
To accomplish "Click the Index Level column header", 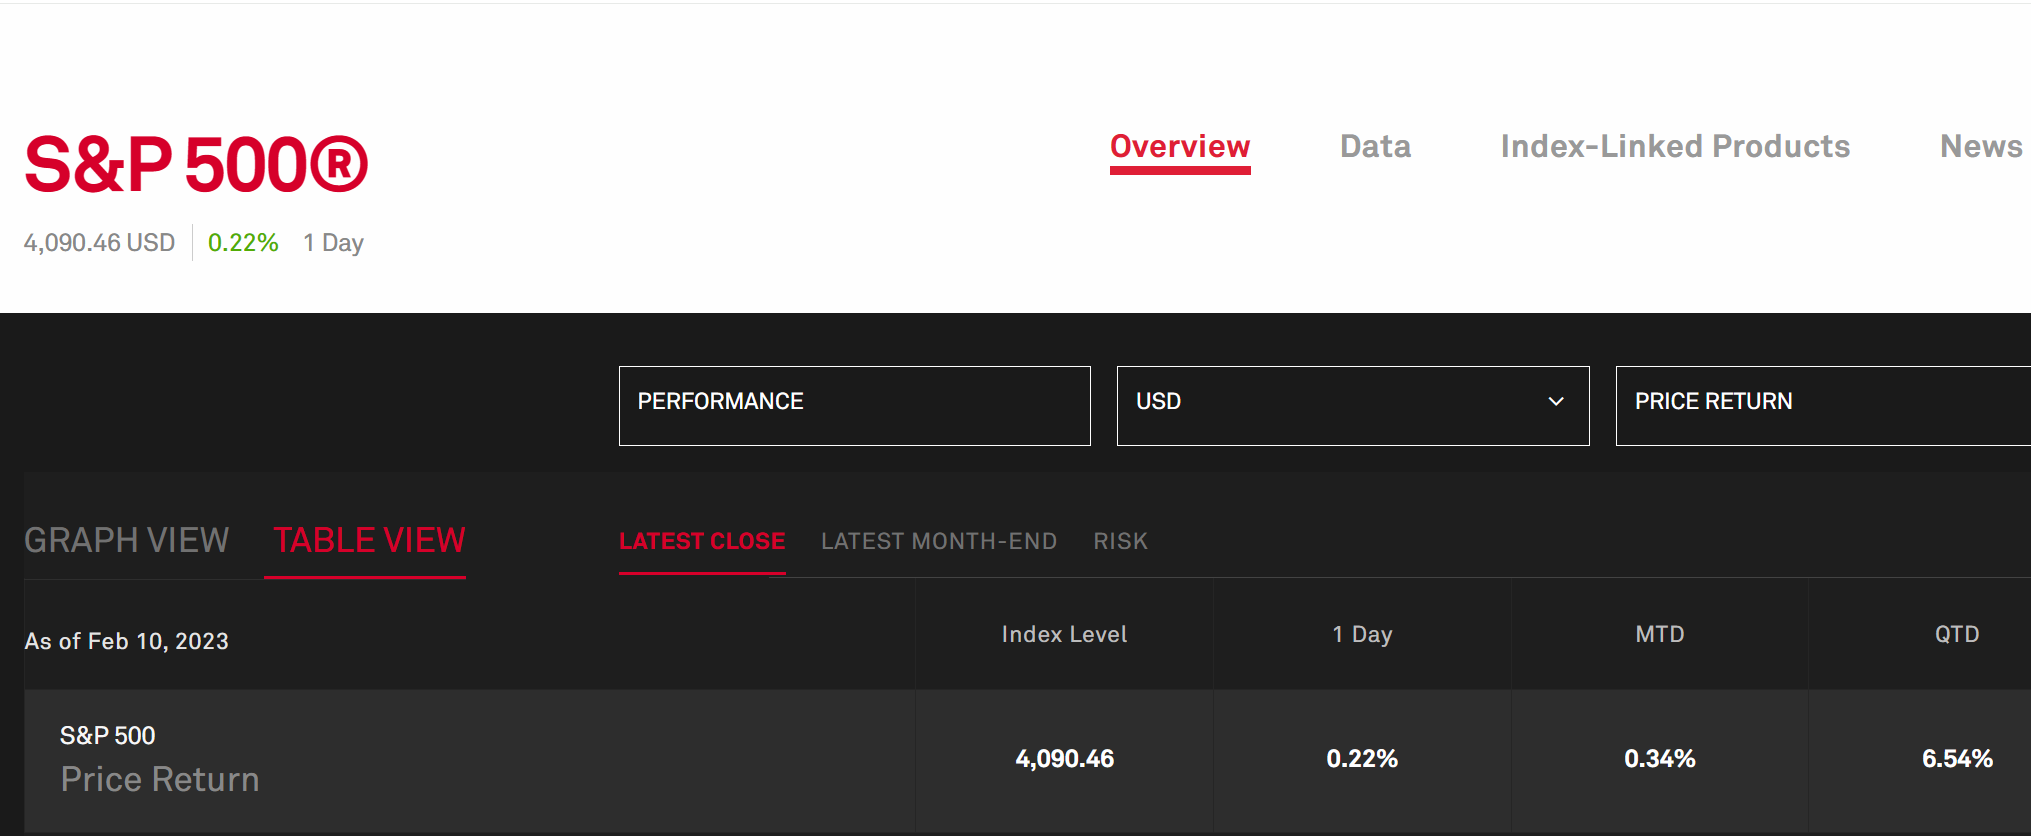I will (1064, 634).
